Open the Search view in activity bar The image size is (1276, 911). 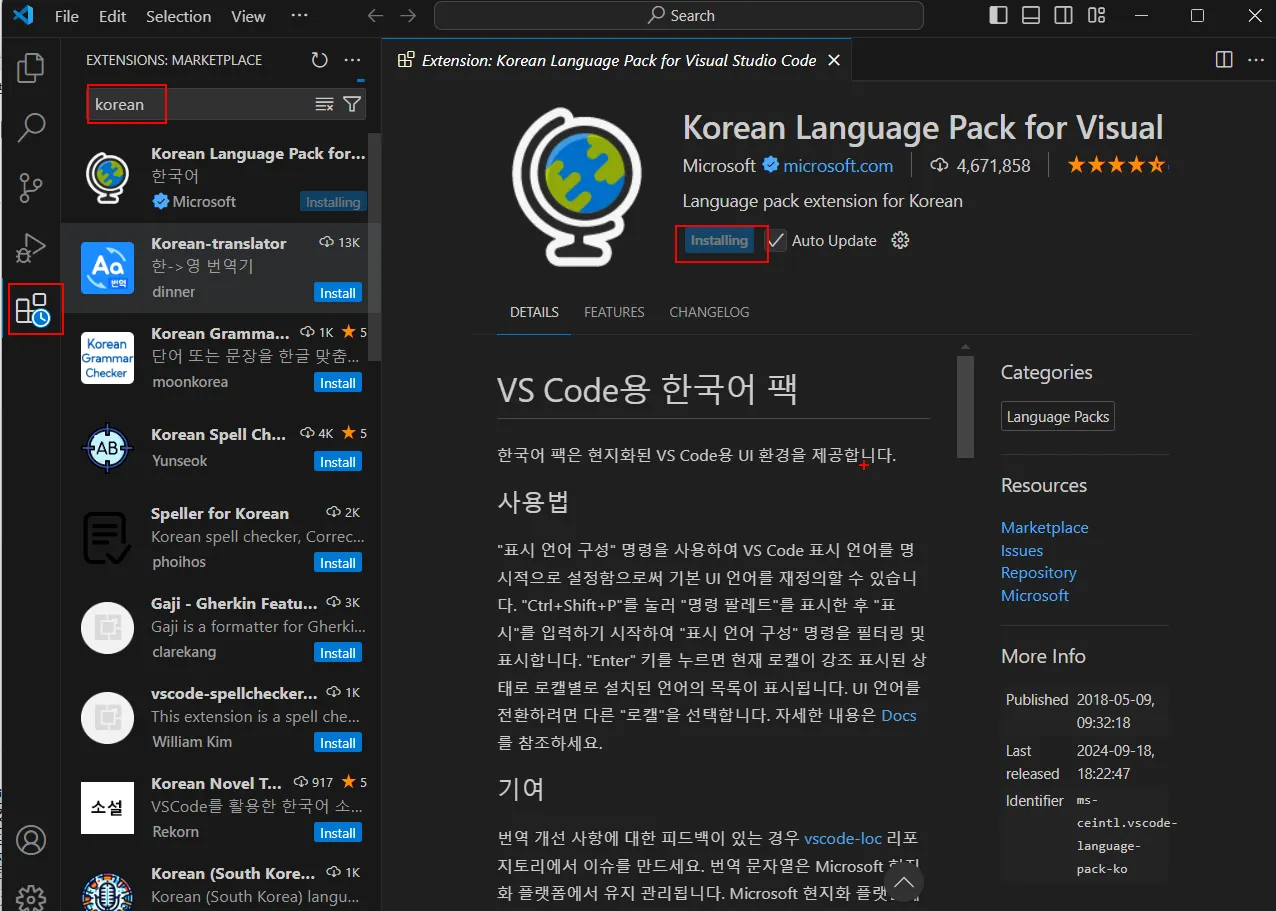tap(31, 127)
